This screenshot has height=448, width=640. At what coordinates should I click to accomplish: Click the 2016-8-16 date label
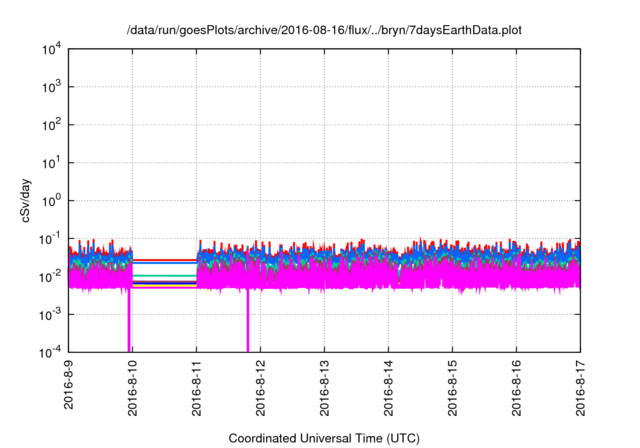point(516,388)
